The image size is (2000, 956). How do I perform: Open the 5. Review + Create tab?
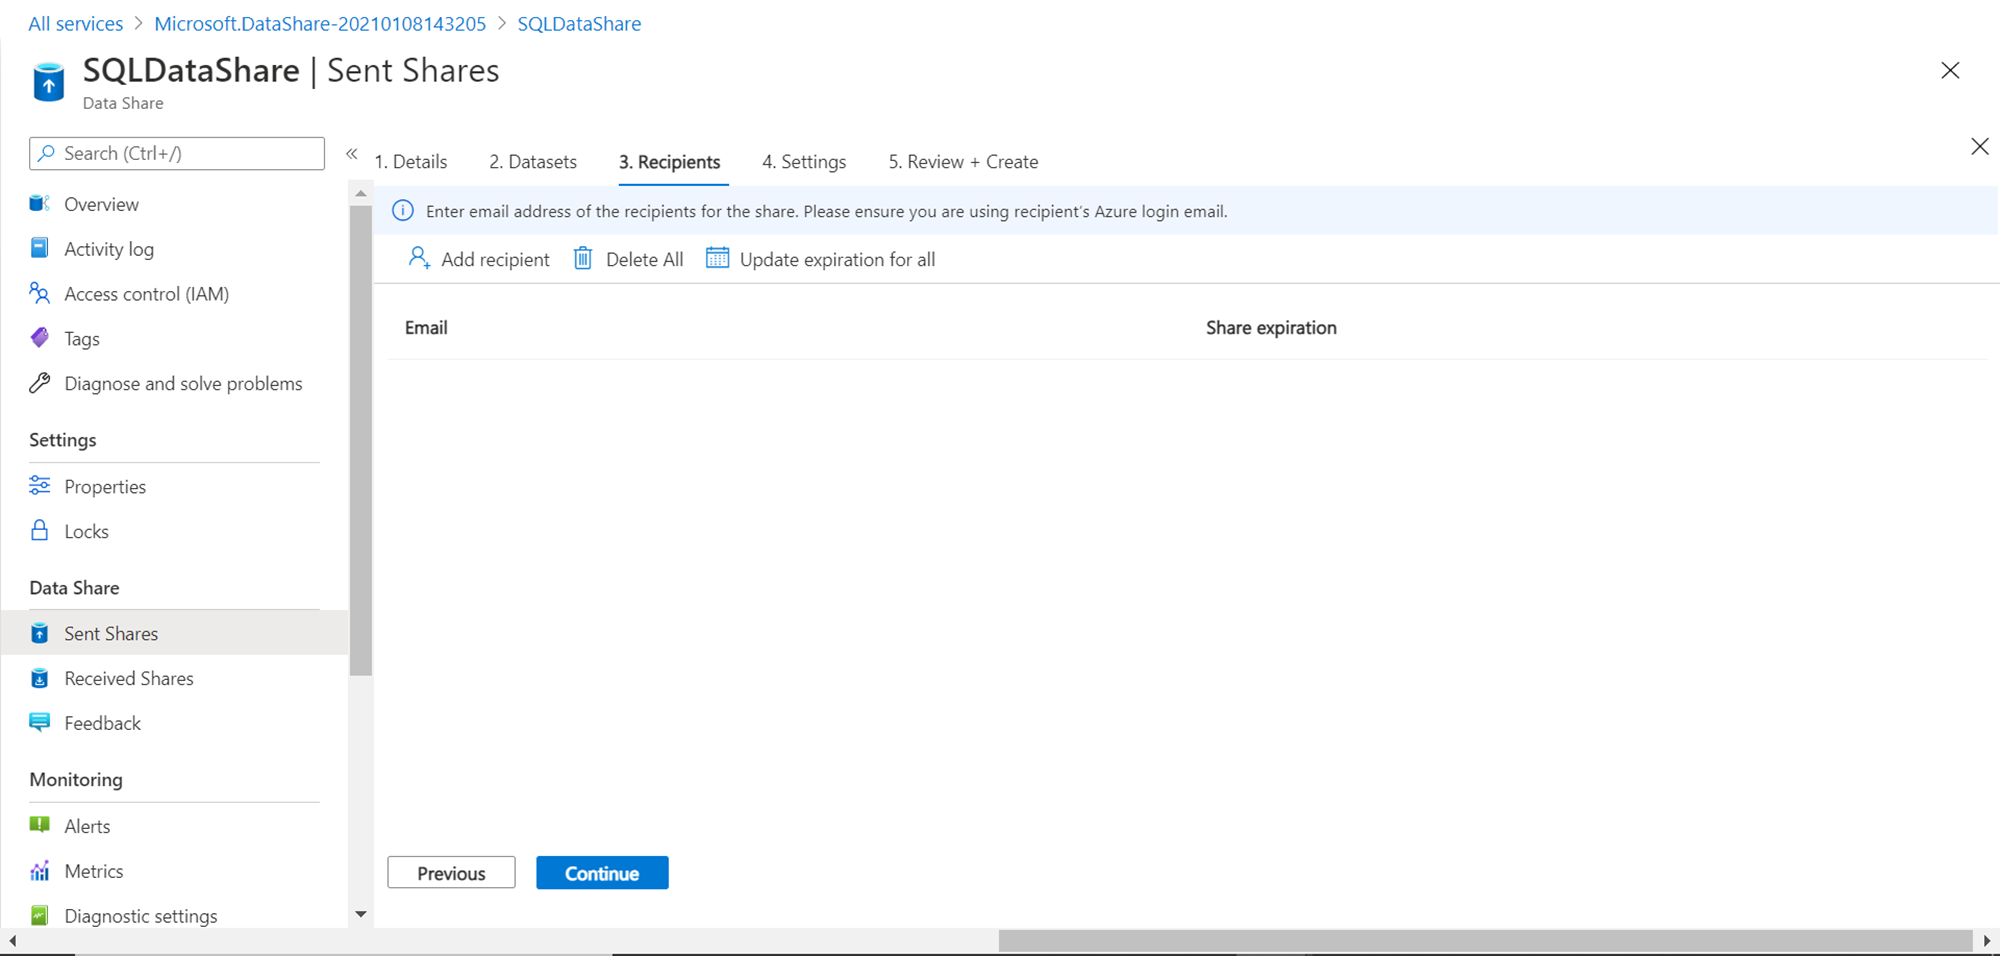[964, 162]
